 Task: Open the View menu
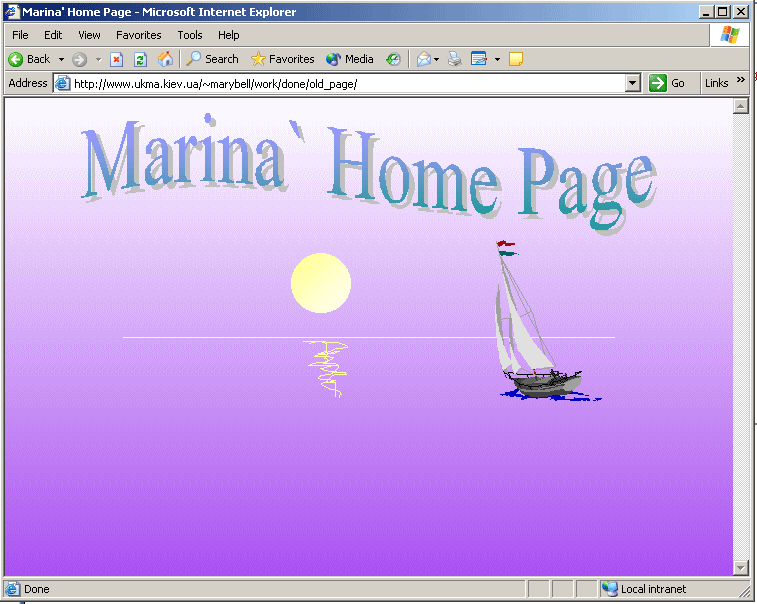(89, 35)
